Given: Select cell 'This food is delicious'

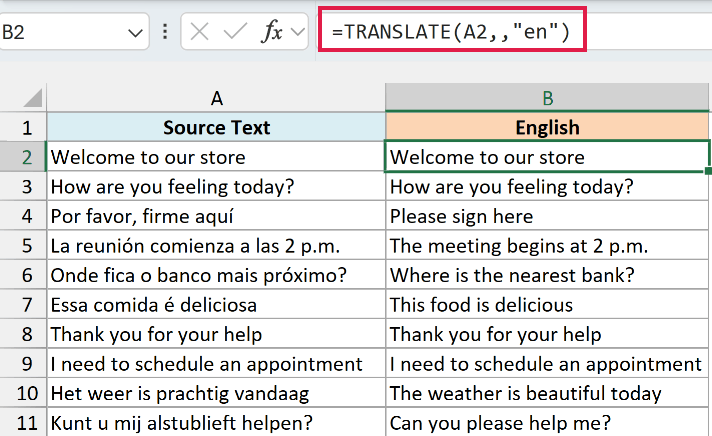Looking at the screenshot, I should (547, 304).
